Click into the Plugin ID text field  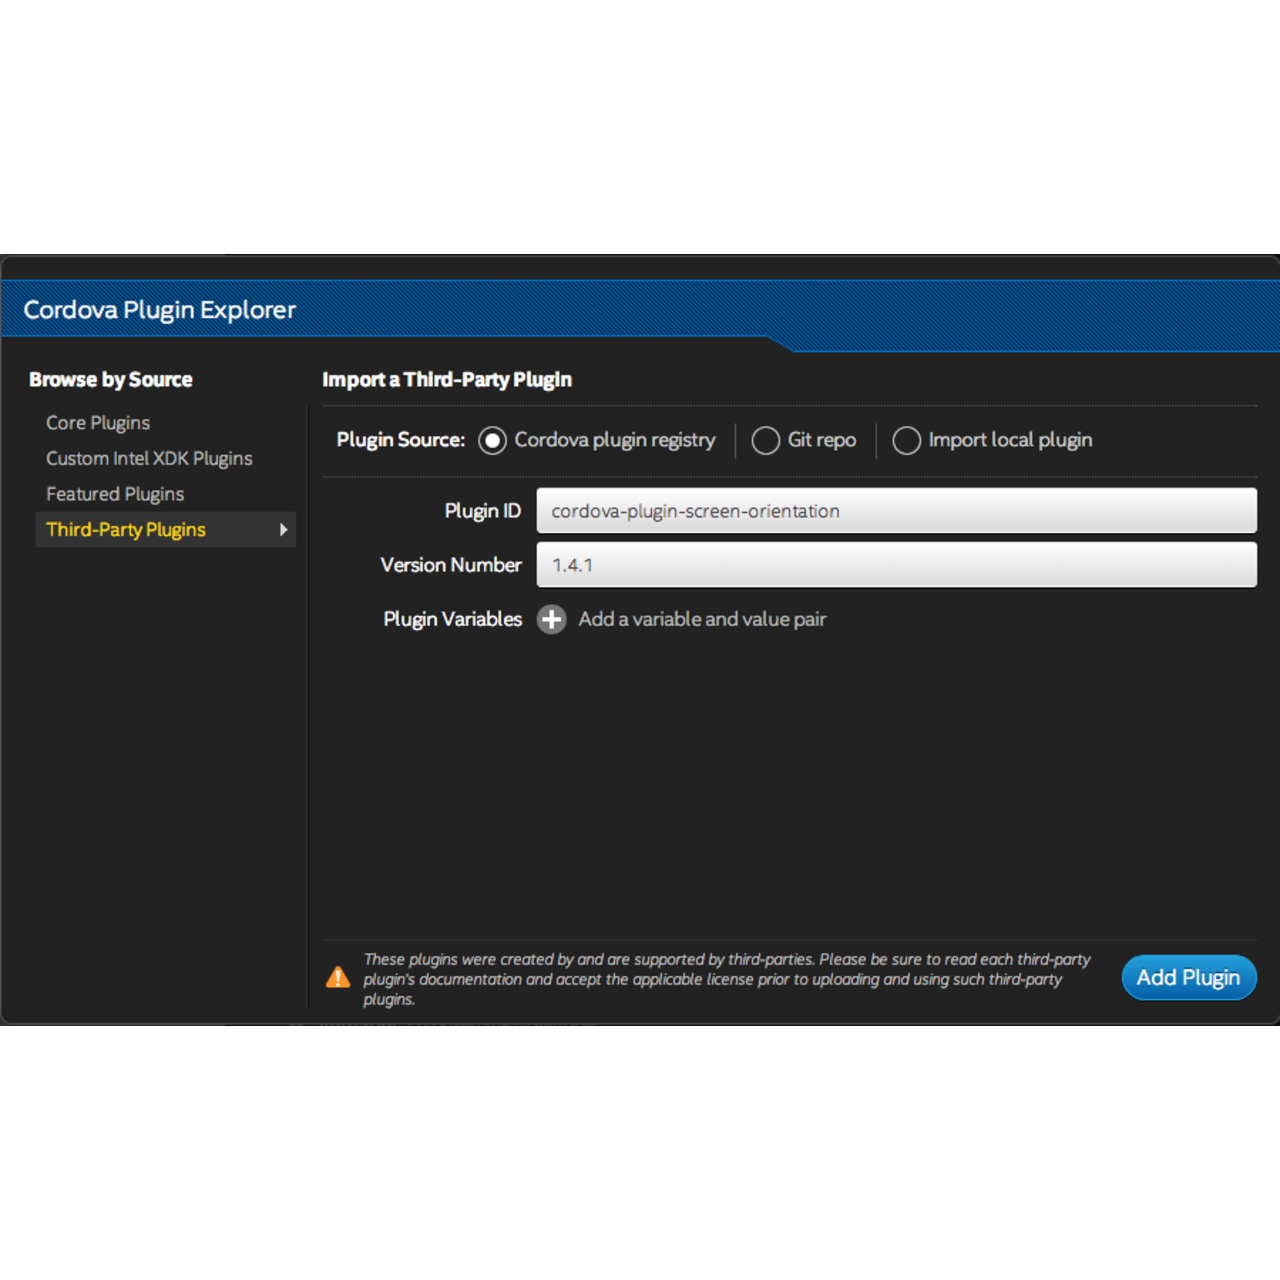(x=896, y=511)
